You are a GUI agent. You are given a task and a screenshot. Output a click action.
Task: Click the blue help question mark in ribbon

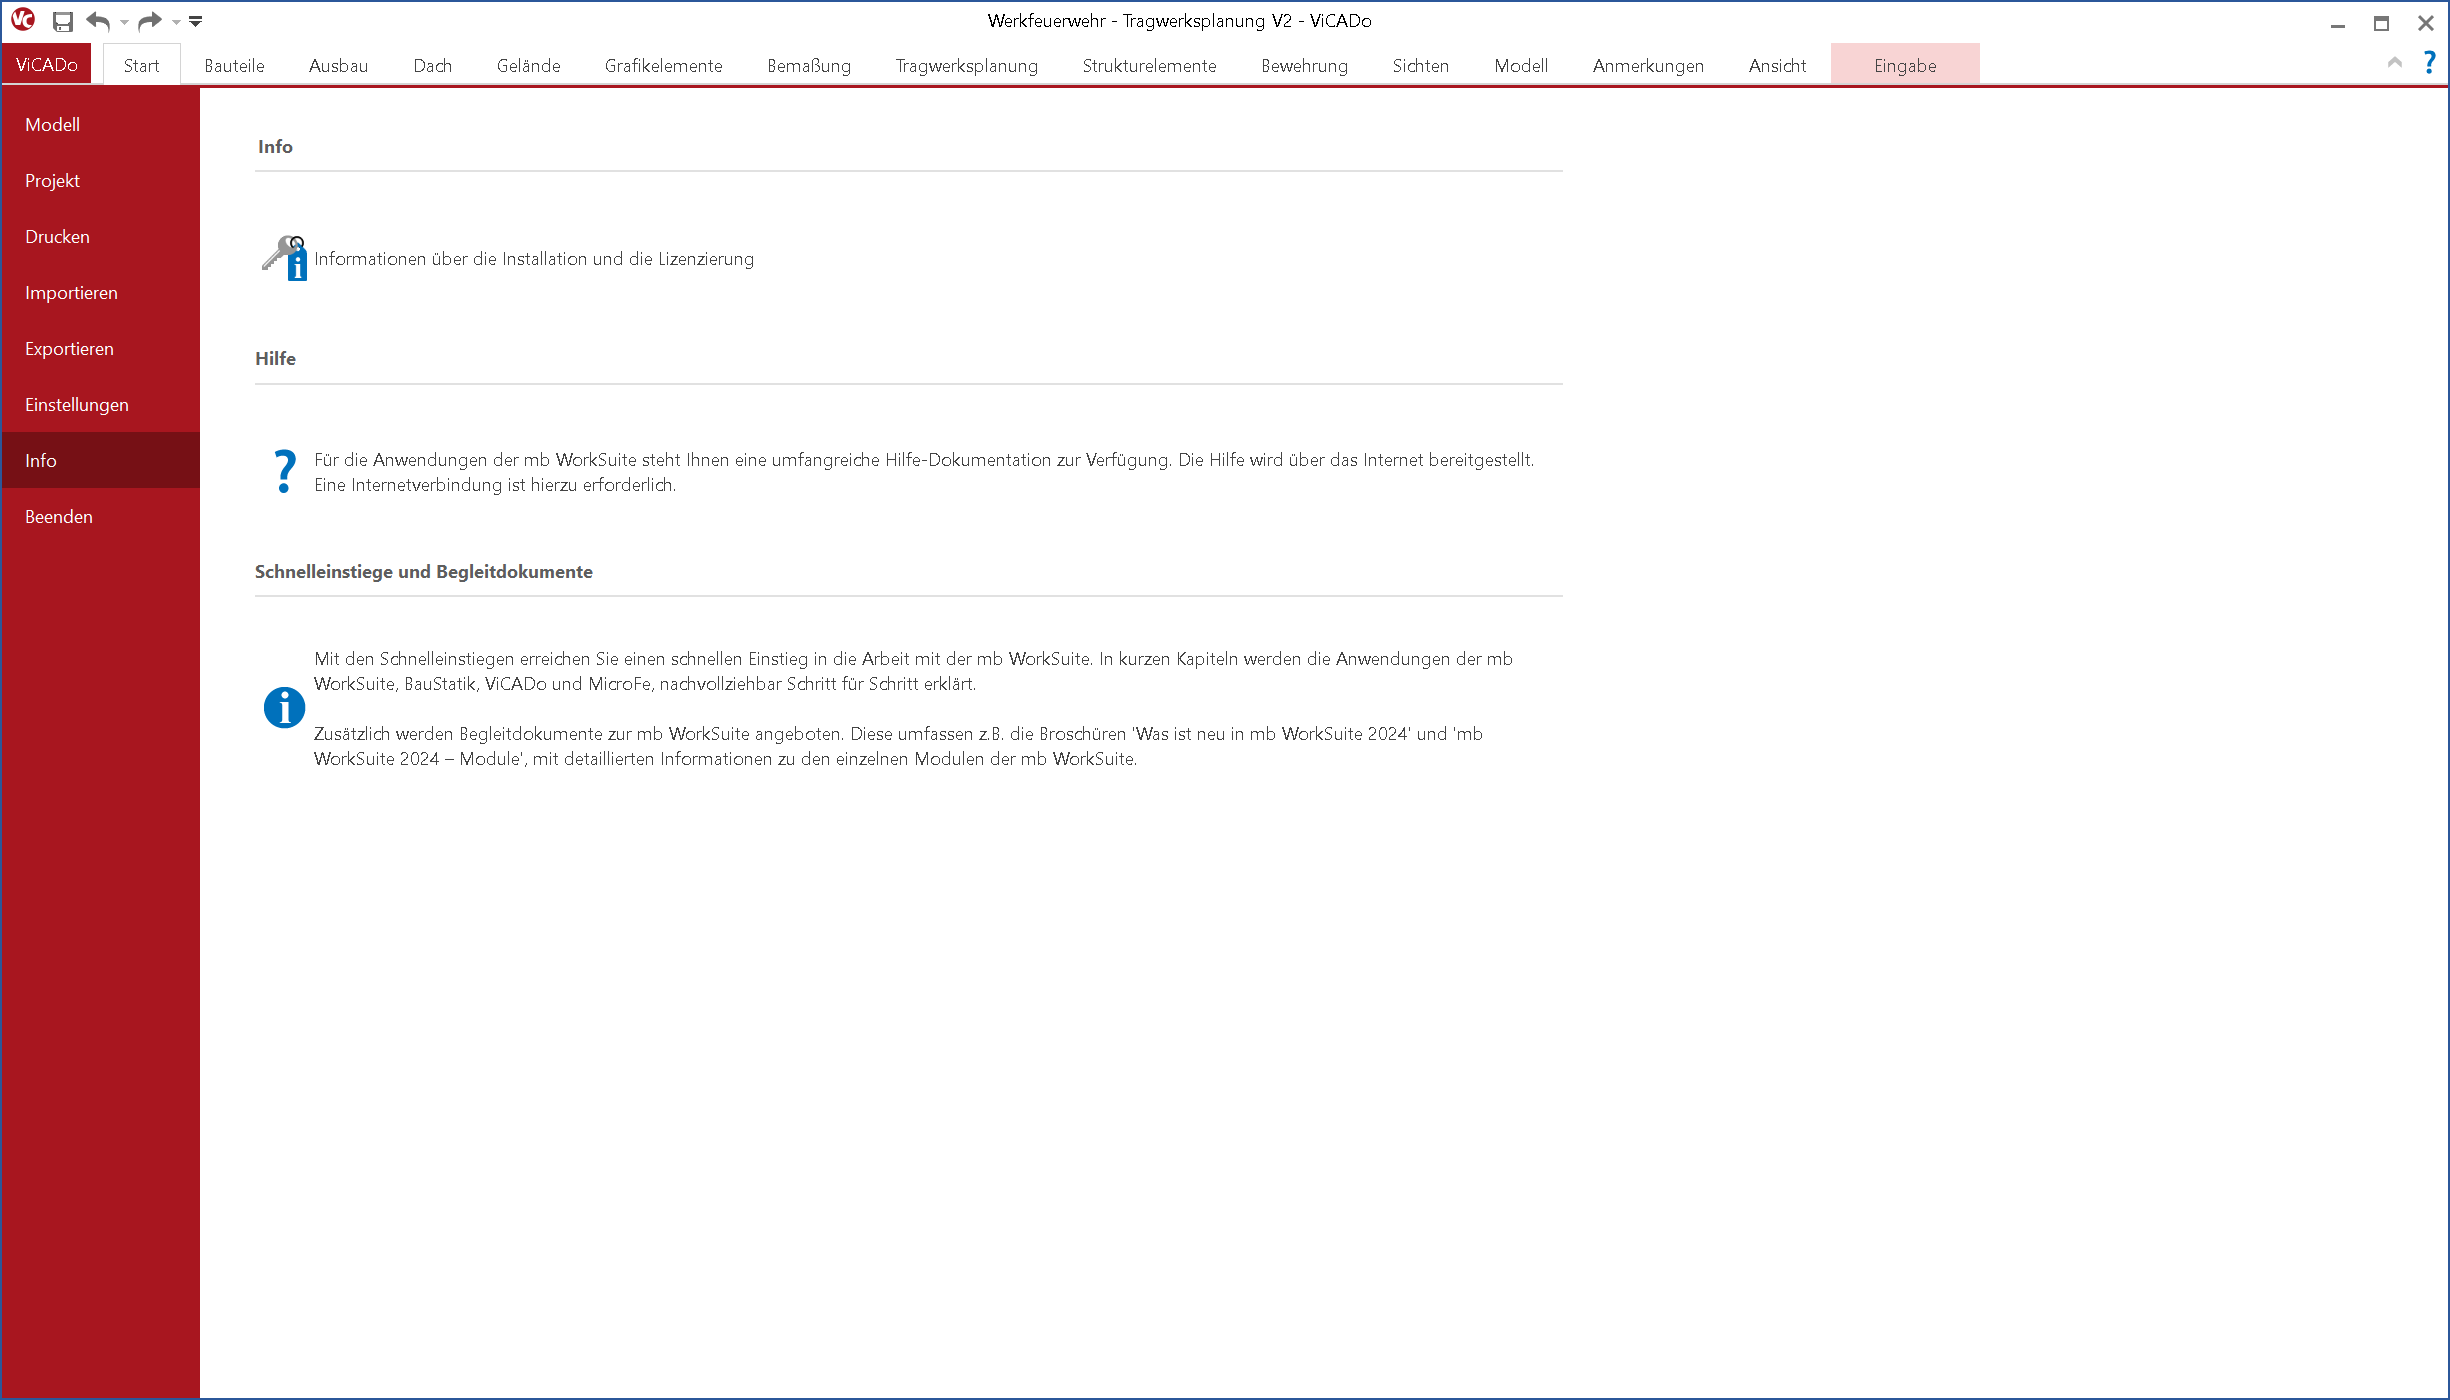pos(2429,63)
